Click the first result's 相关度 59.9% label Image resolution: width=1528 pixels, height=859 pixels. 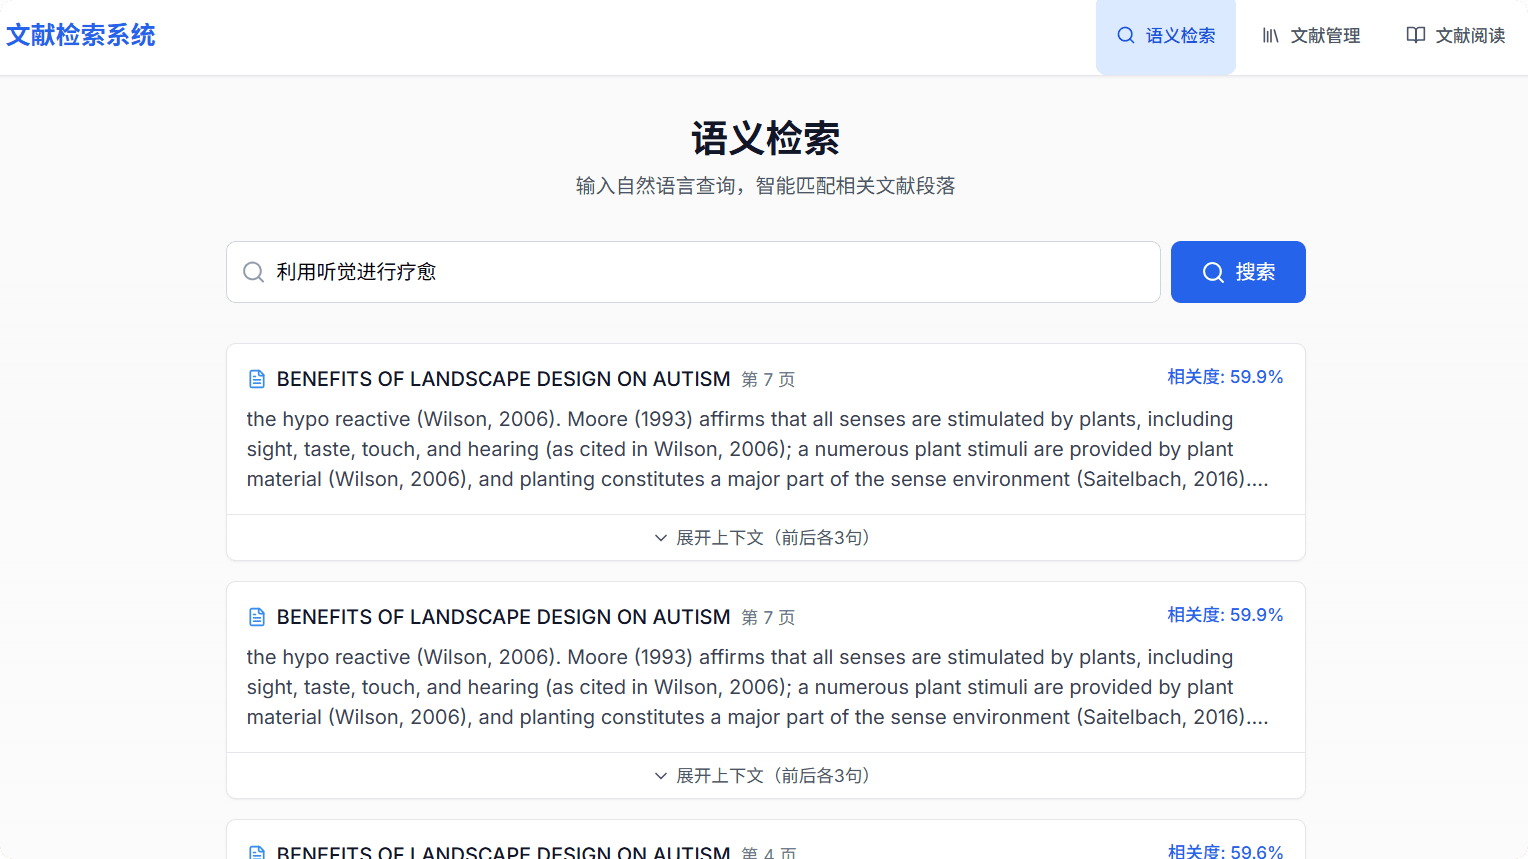coord(1225,377)
